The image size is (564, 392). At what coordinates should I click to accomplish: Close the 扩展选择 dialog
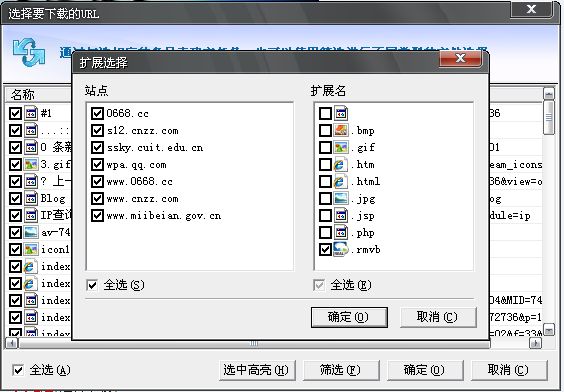[x=460, y=59]
